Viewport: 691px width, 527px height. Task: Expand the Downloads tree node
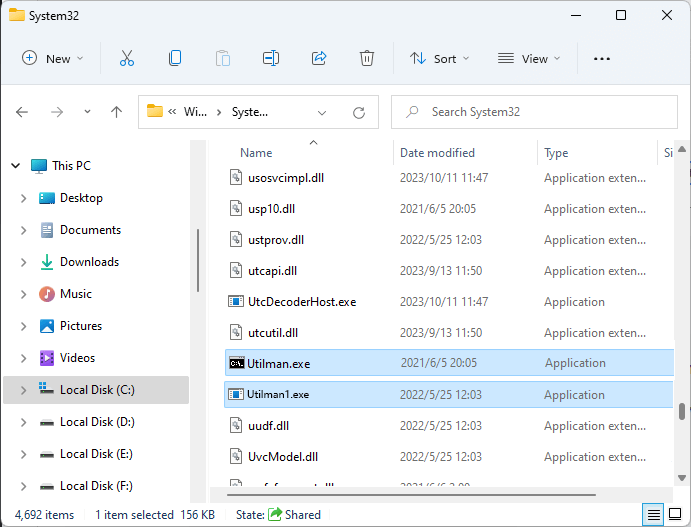24,262
